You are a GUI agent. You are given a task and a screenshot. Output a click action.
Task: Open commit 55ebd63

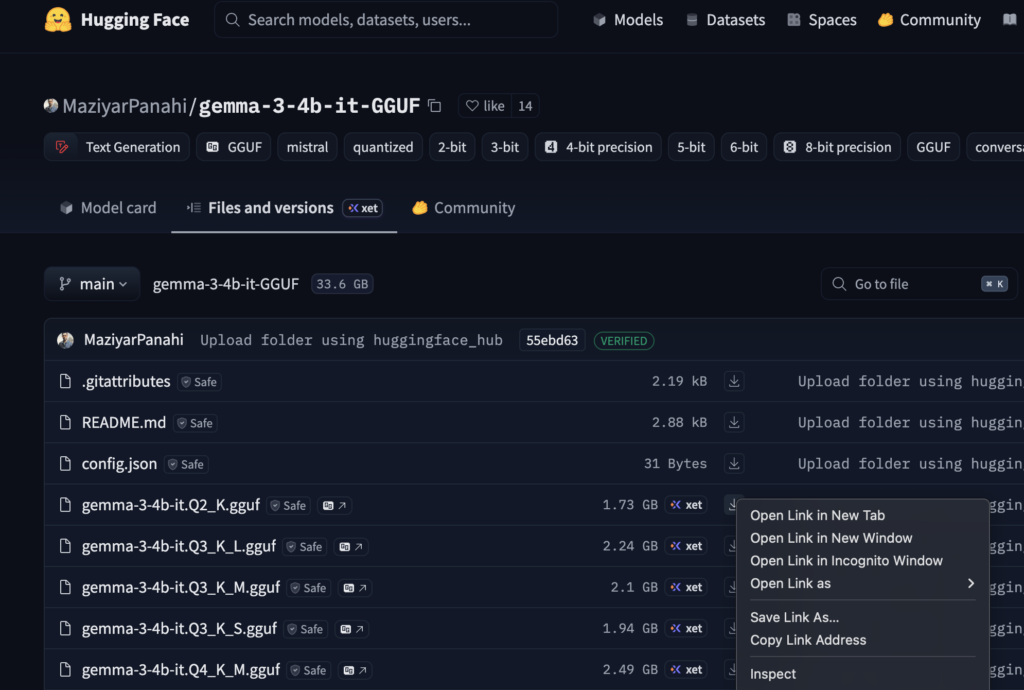tap(552, 341)
